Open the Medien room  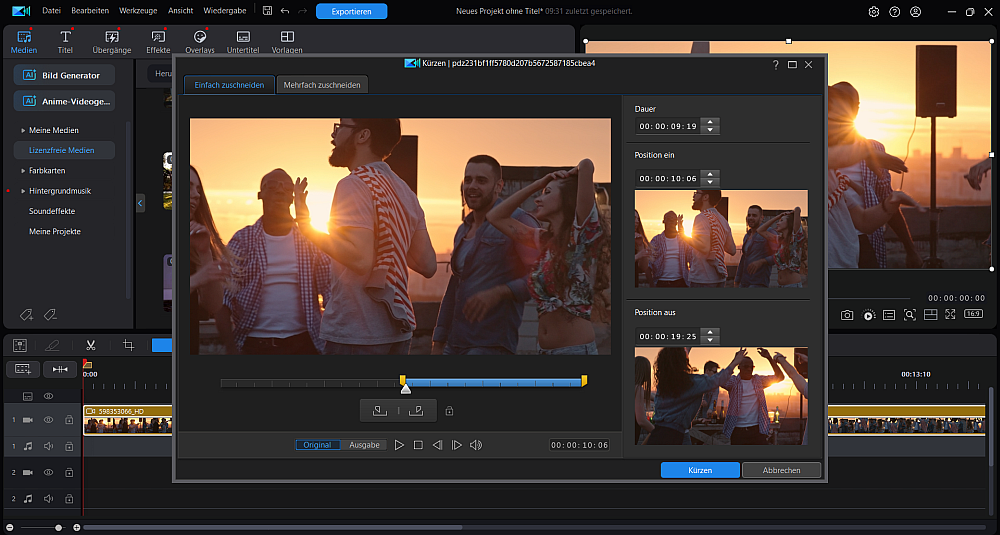point(24,42)
